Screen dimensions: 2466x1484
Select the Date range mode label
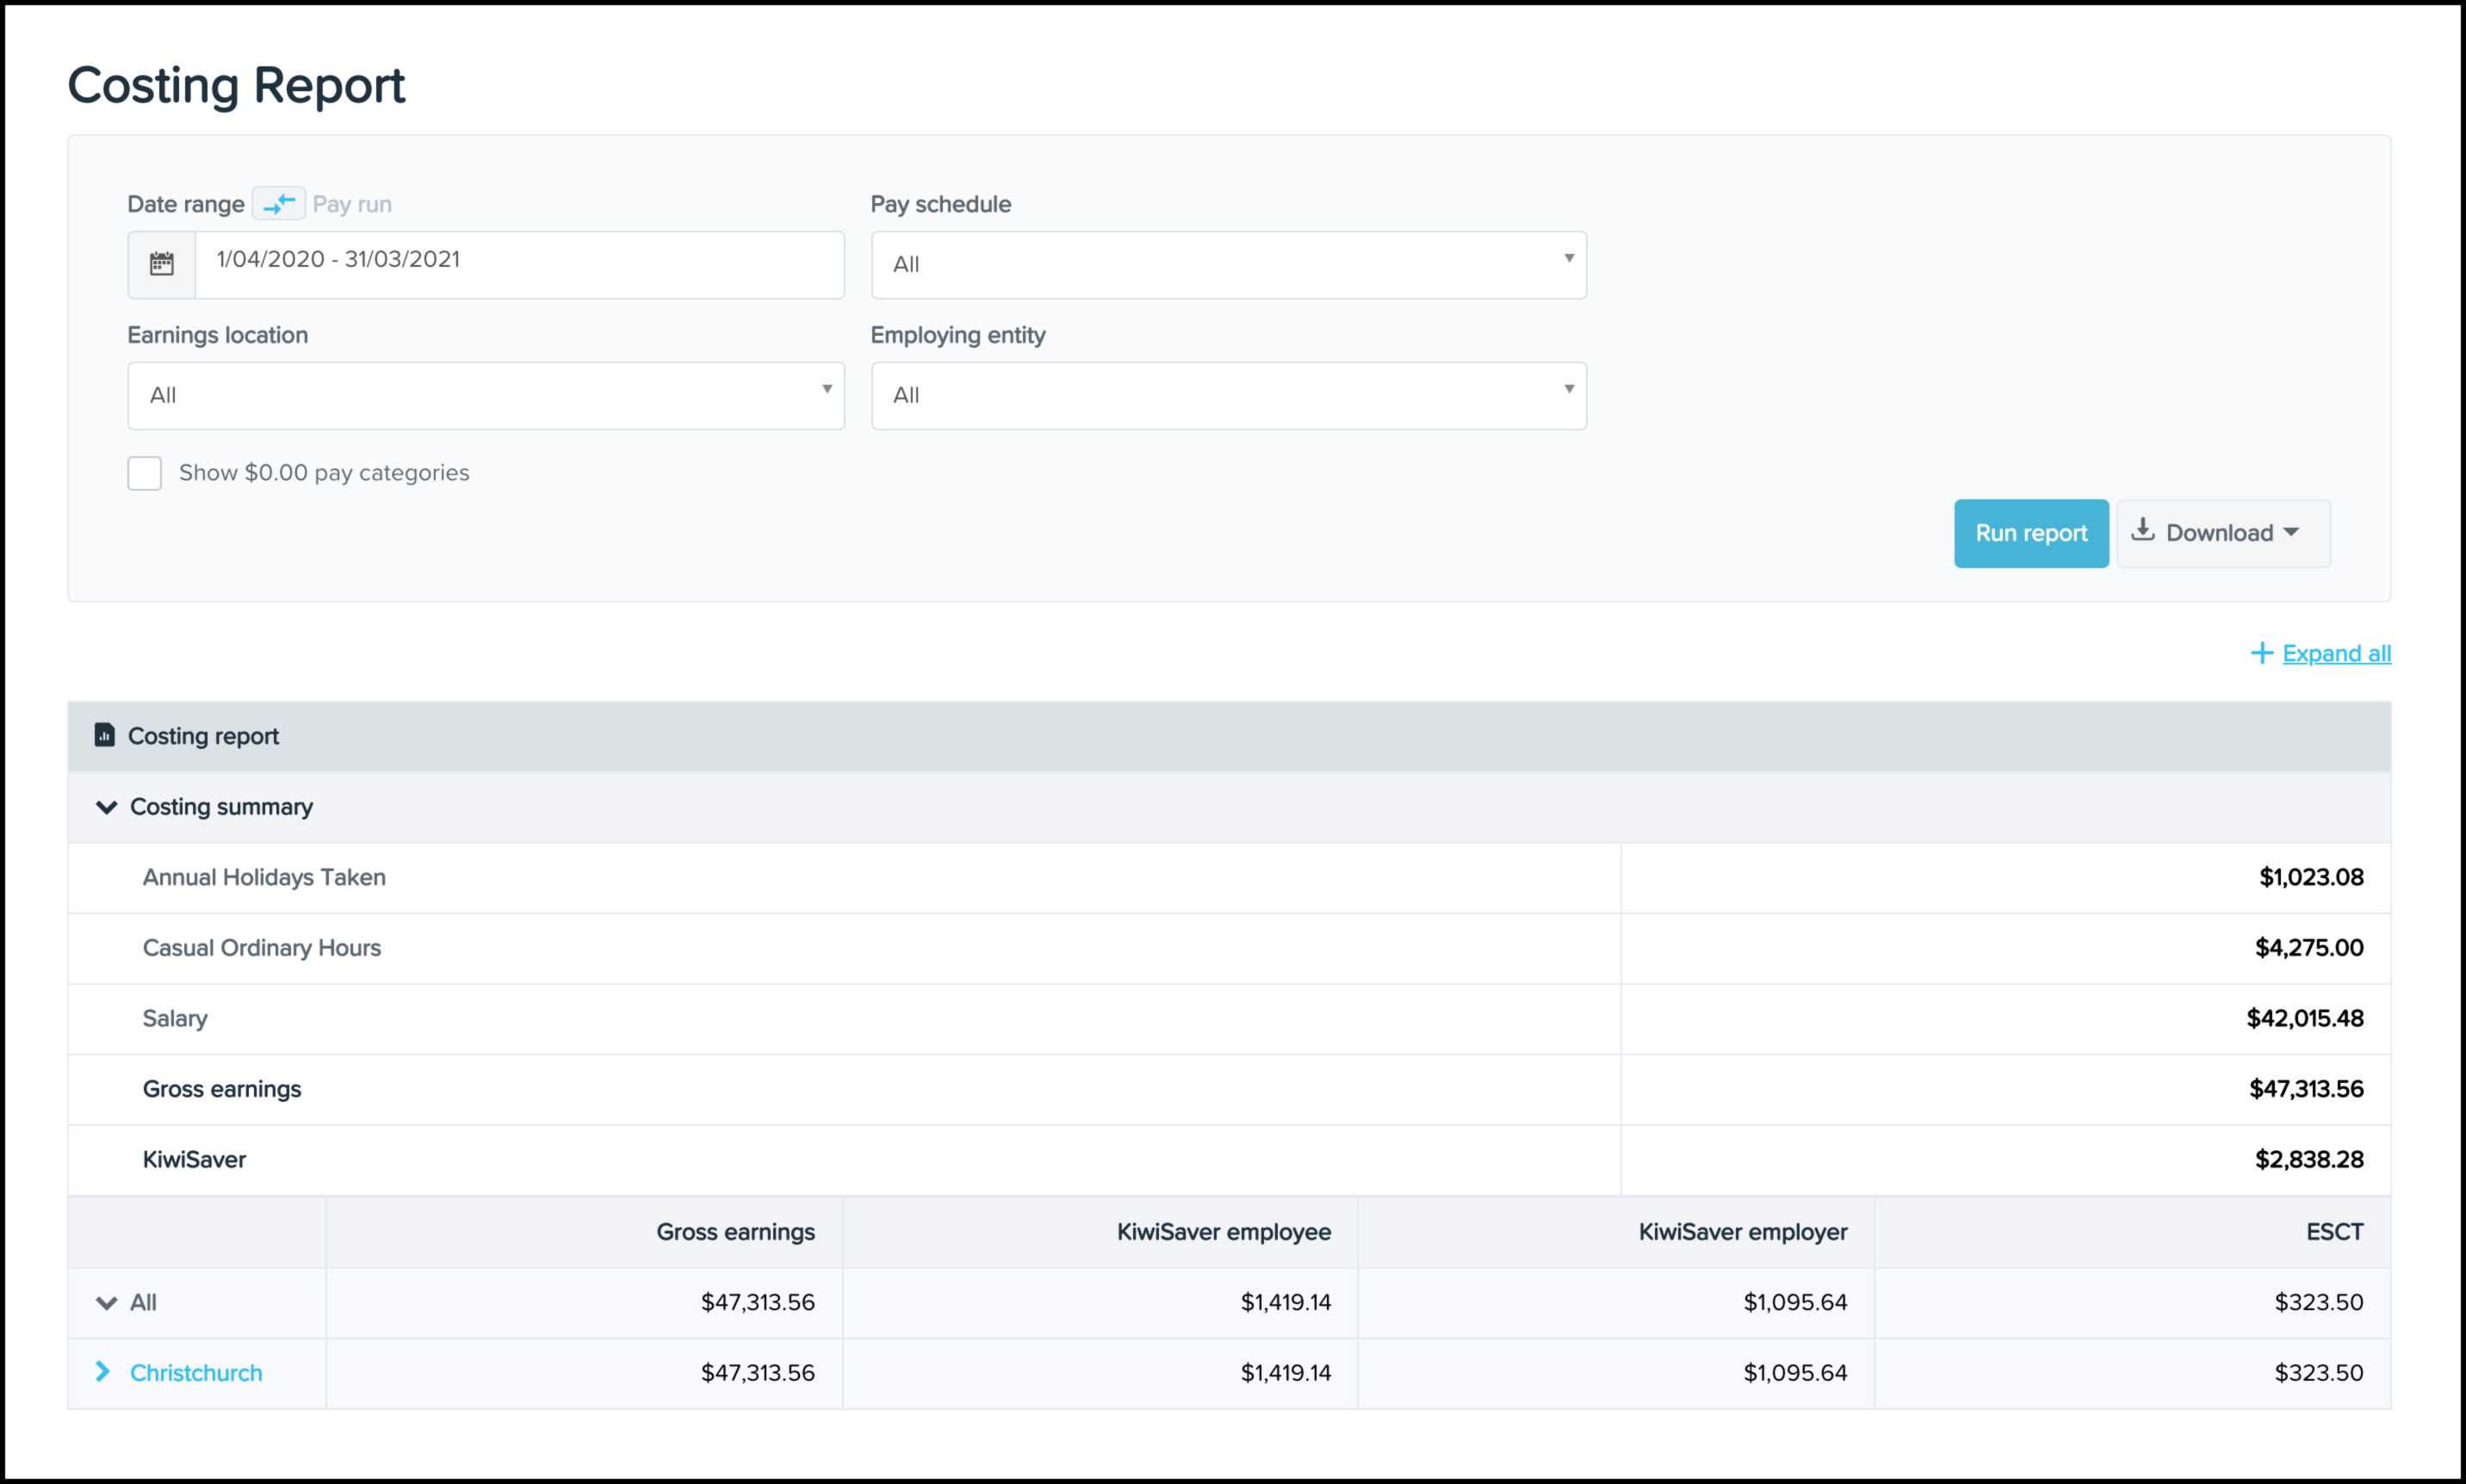coord(186,204)
